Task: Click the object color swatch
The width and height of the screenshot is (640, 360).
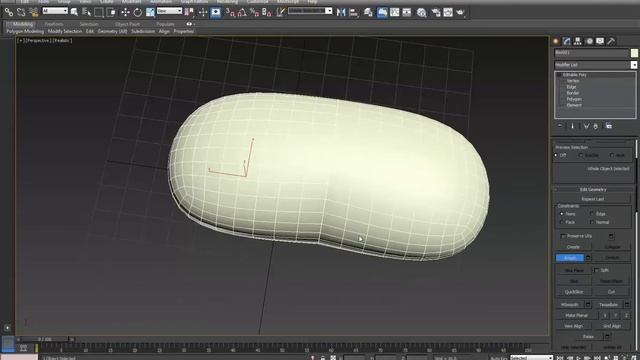Action: coord(634,53)
